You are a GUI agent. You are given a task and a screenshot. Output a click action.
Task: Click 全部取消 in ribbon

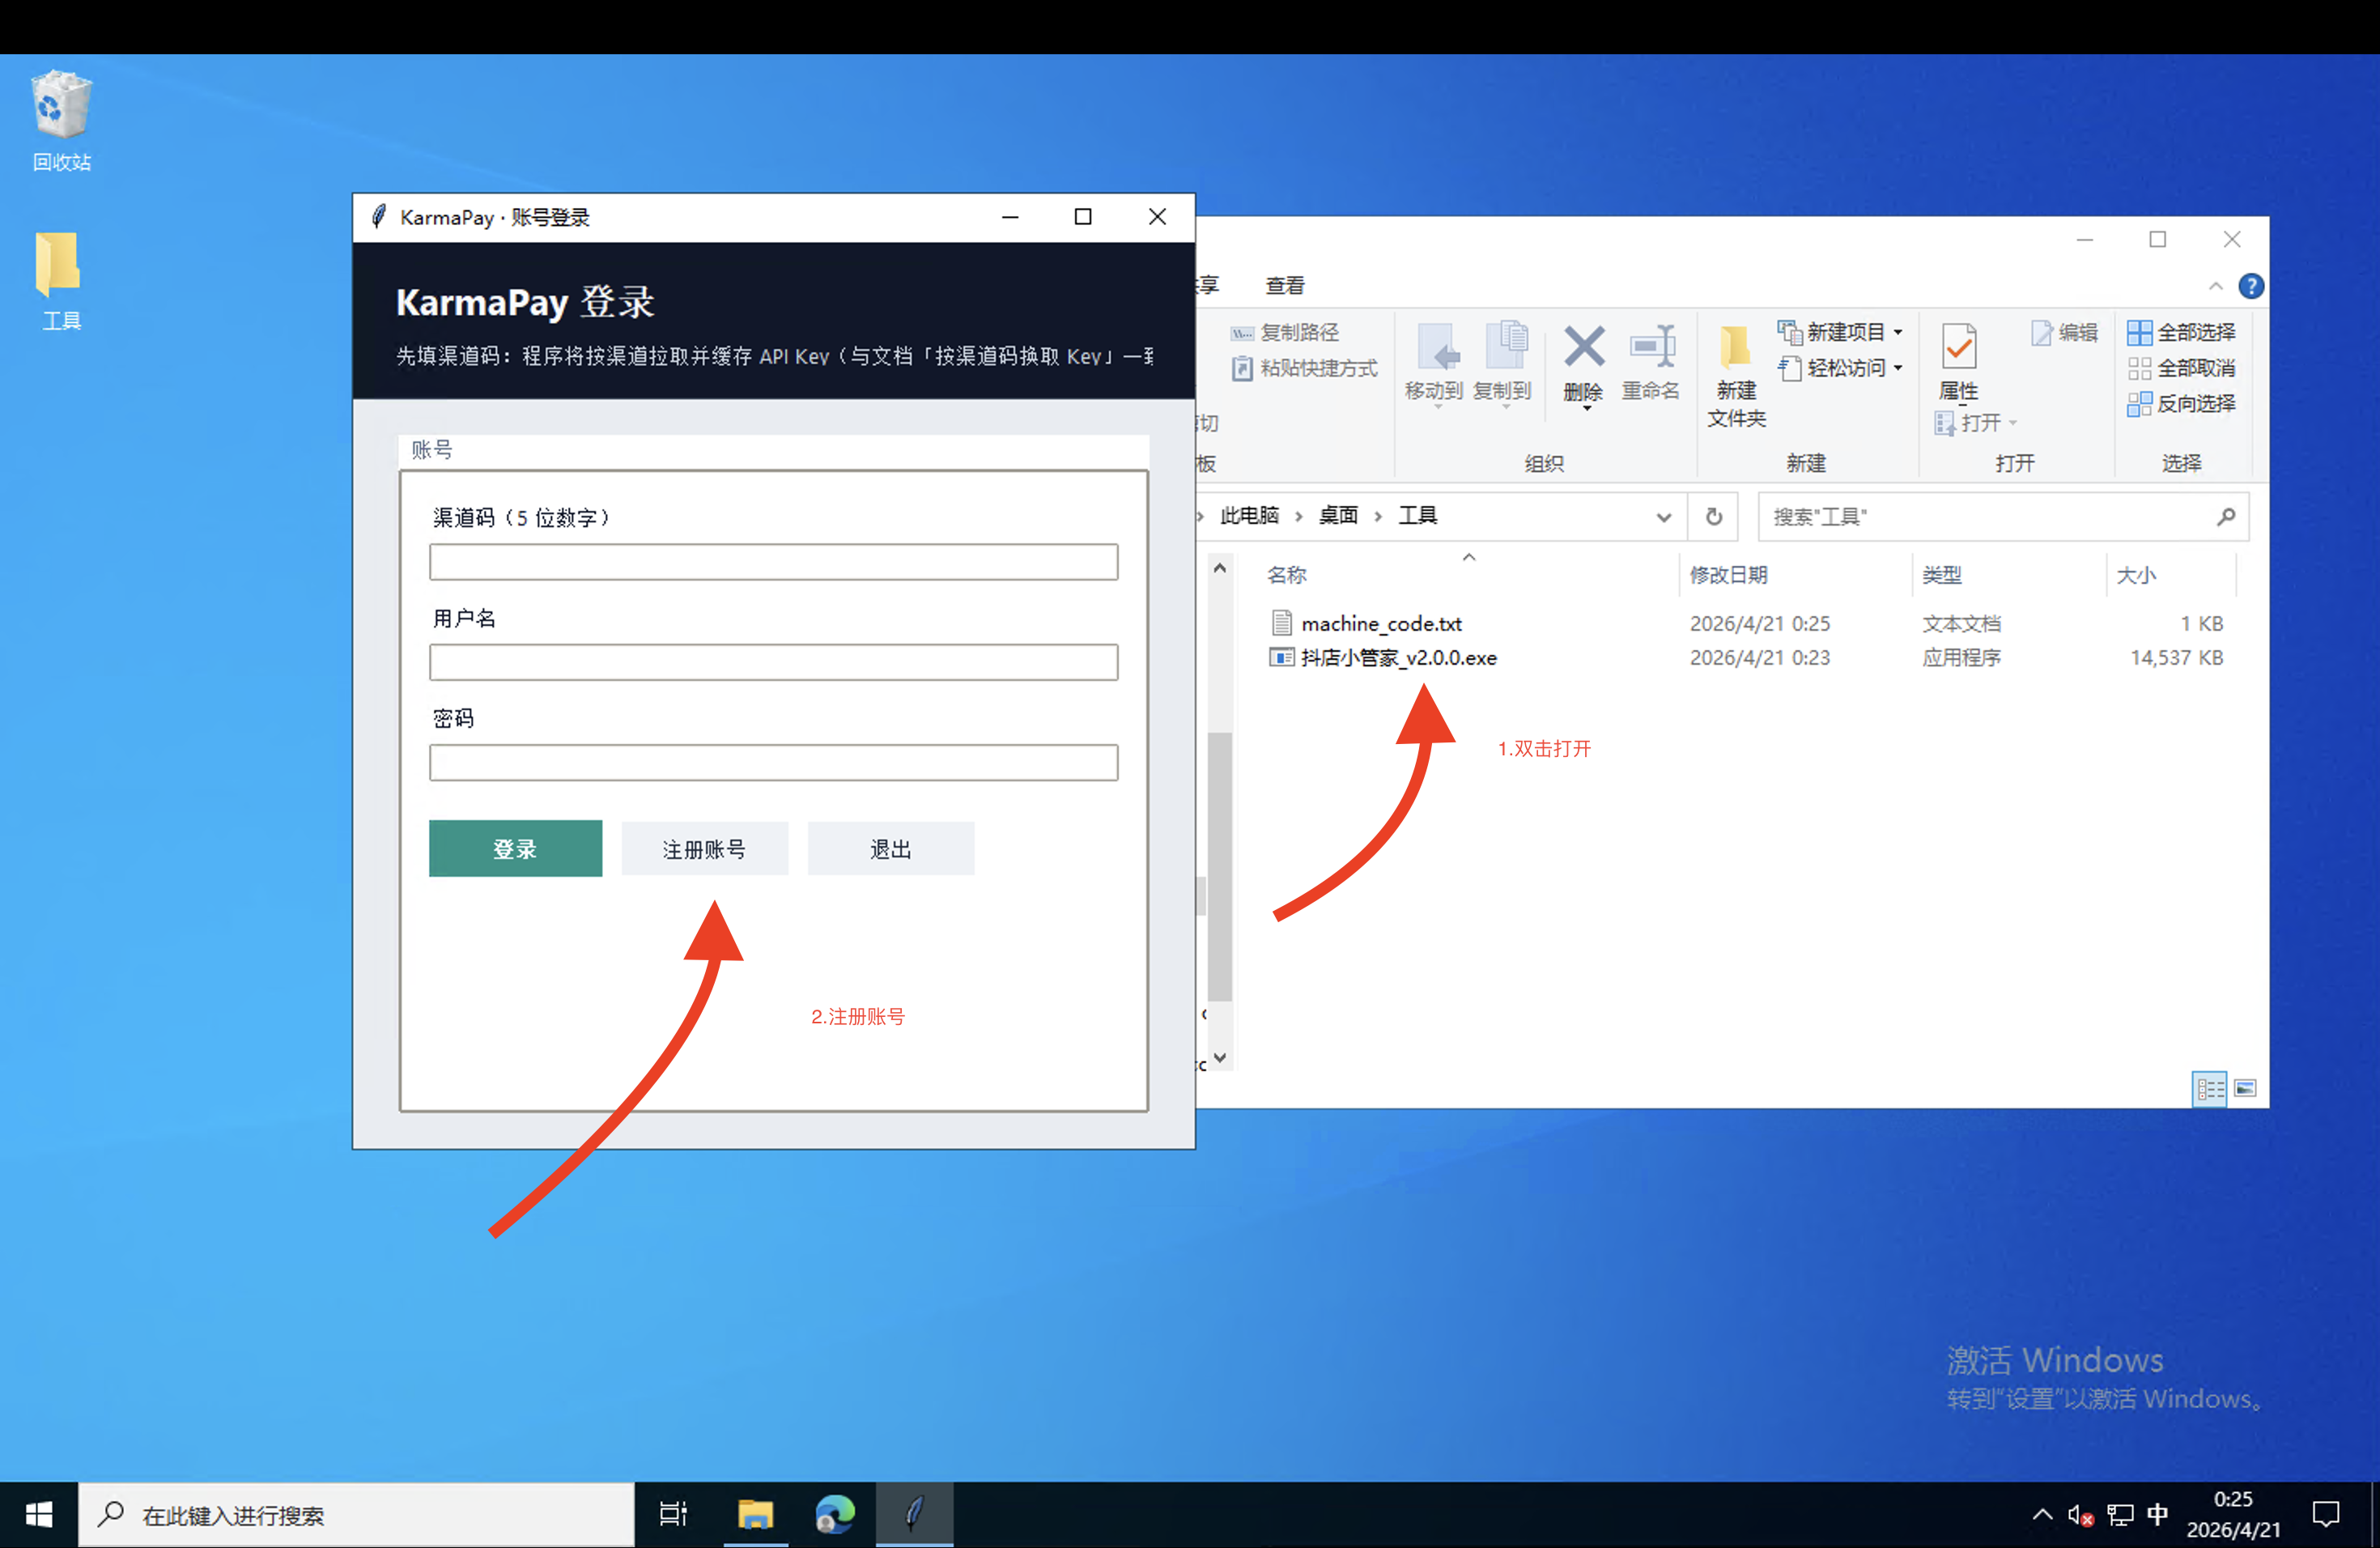pos(2181,368)
